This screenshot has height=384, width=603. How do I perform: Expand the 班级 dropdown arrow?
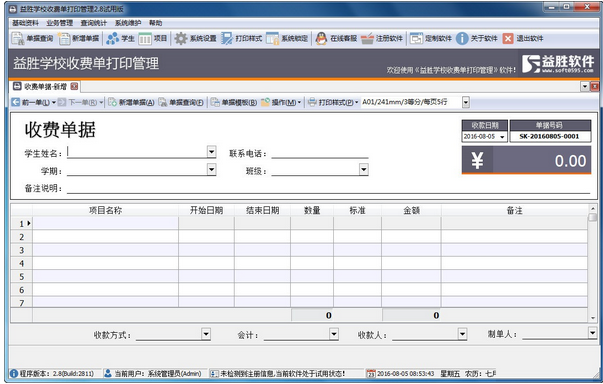point(364,169)
